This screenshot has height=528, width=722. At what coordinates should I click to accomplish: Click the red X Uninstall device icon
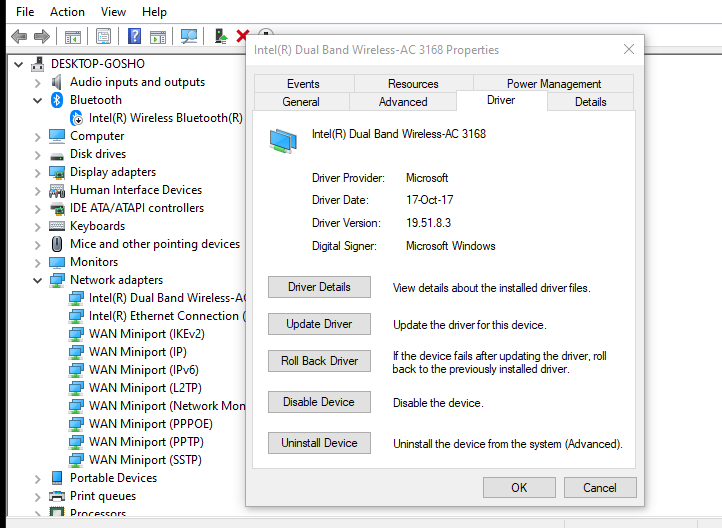(x=242, y=36)
